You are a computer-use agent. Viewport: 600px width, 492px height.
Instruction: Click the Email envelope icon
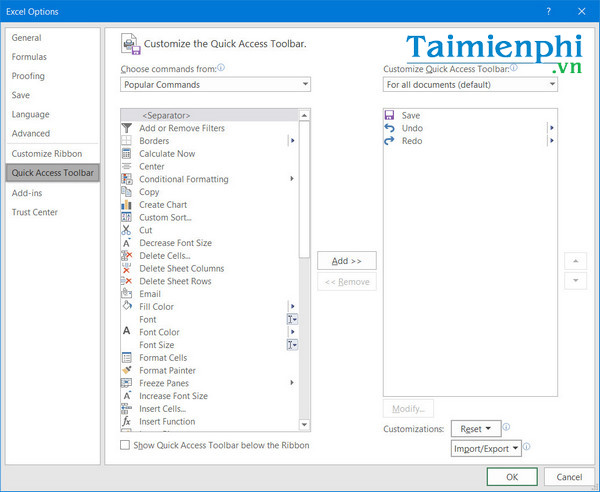point(127,294)
